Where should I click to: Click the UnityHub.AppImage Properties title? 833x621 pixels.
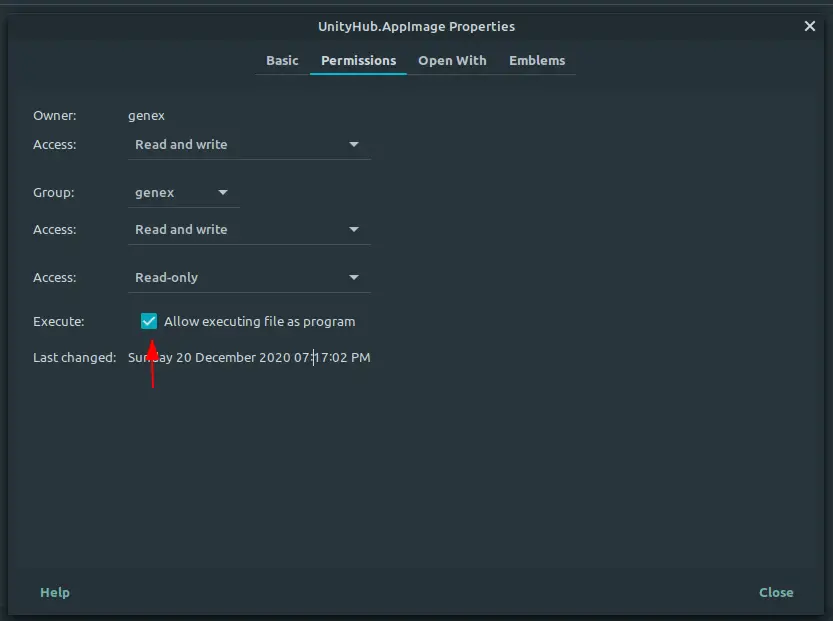point(416,27)
